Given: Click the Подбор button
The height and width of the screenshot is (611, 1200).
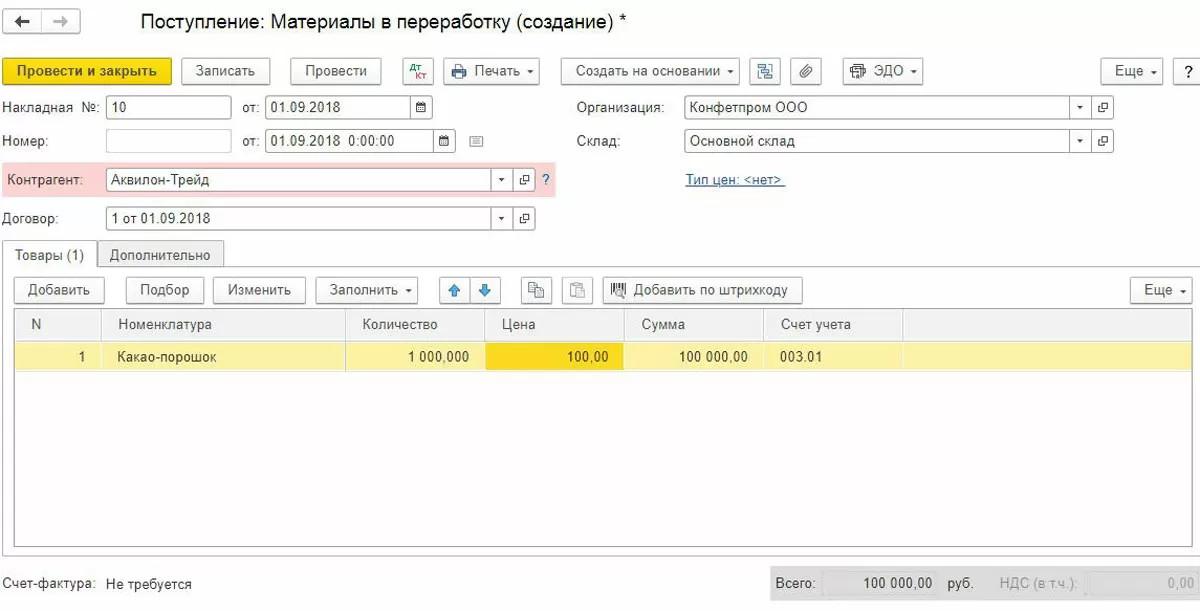Looking at the screenshot, I should pos(165,290).
